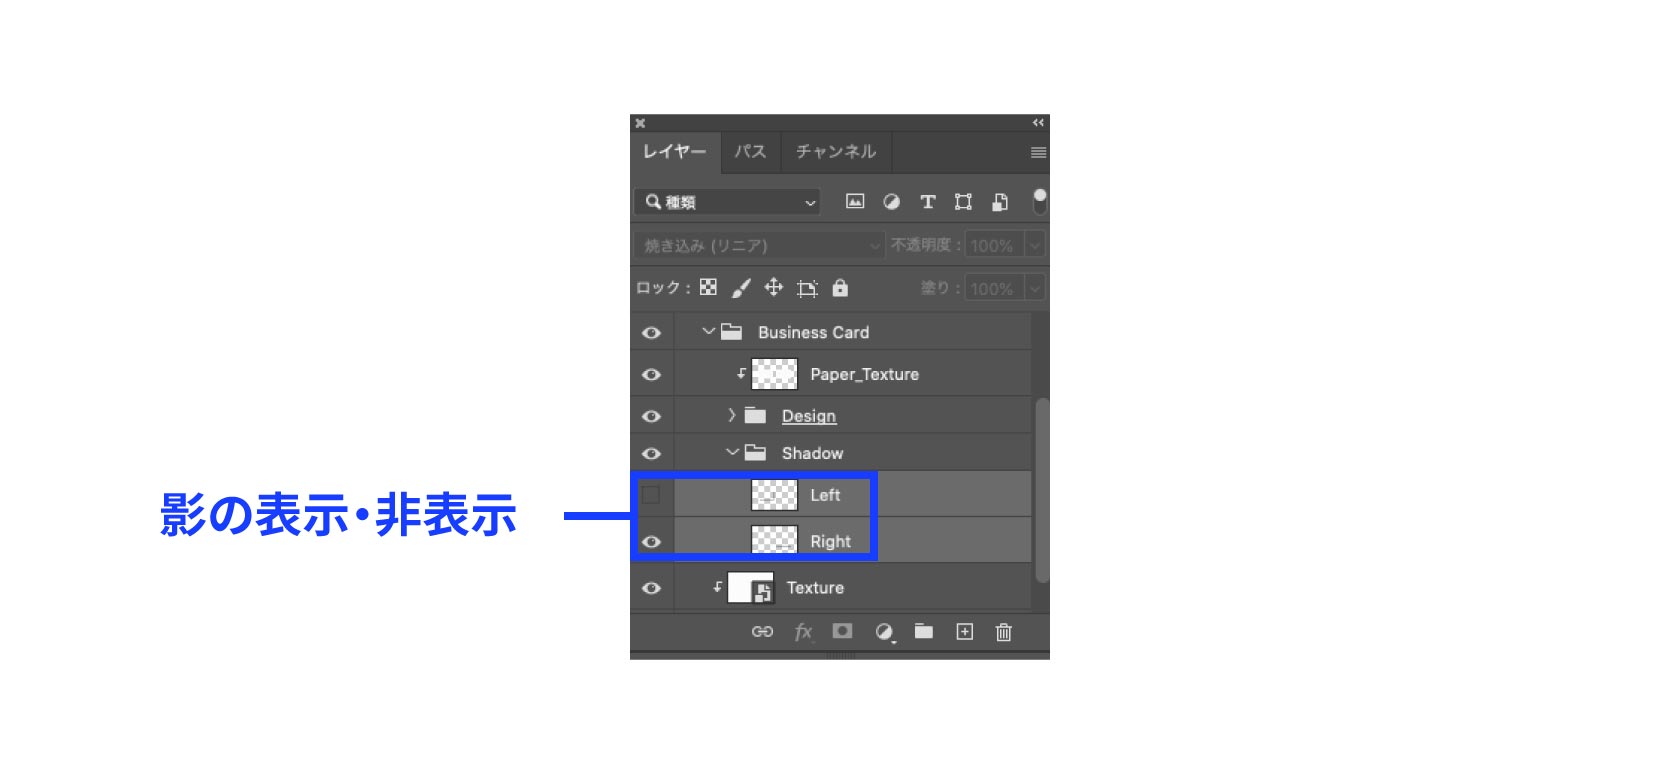Image resolution: width=1680 pixels, height=774 pixels.
Task: Open the 種類 filter type dropdown
Action: (x=727, y=202)
